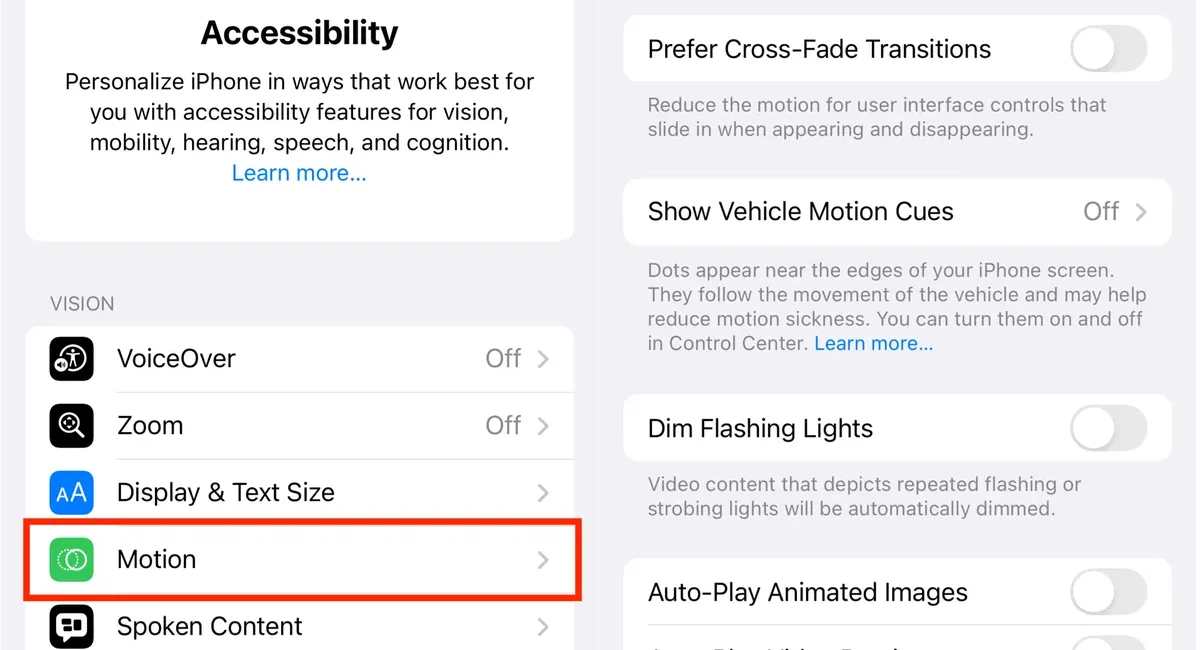Open Display & Text Size chevron

click(x=543, y=493)
